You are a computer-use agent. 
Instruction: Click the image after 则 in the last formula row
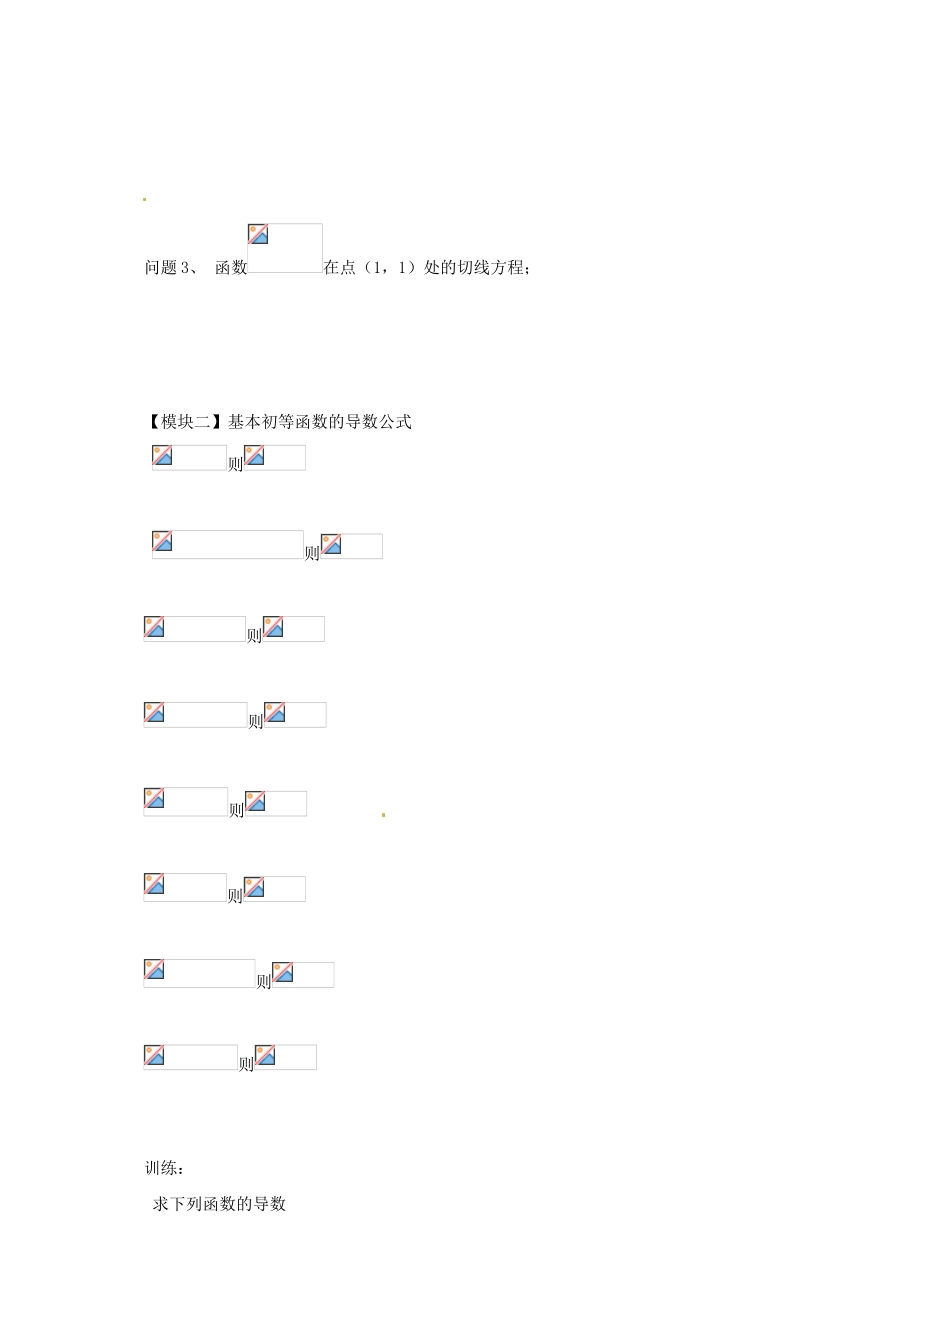click(285, 1057)
